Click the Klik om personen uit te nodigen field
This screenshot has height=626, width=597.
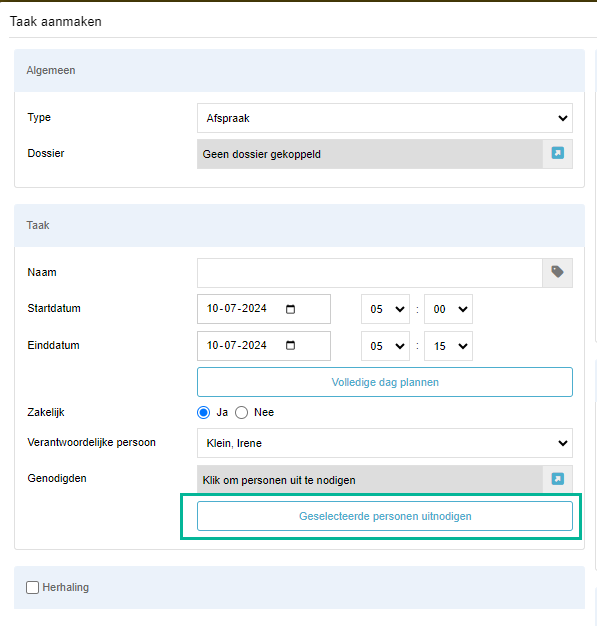pyautogui.click(x=370, y=479)
